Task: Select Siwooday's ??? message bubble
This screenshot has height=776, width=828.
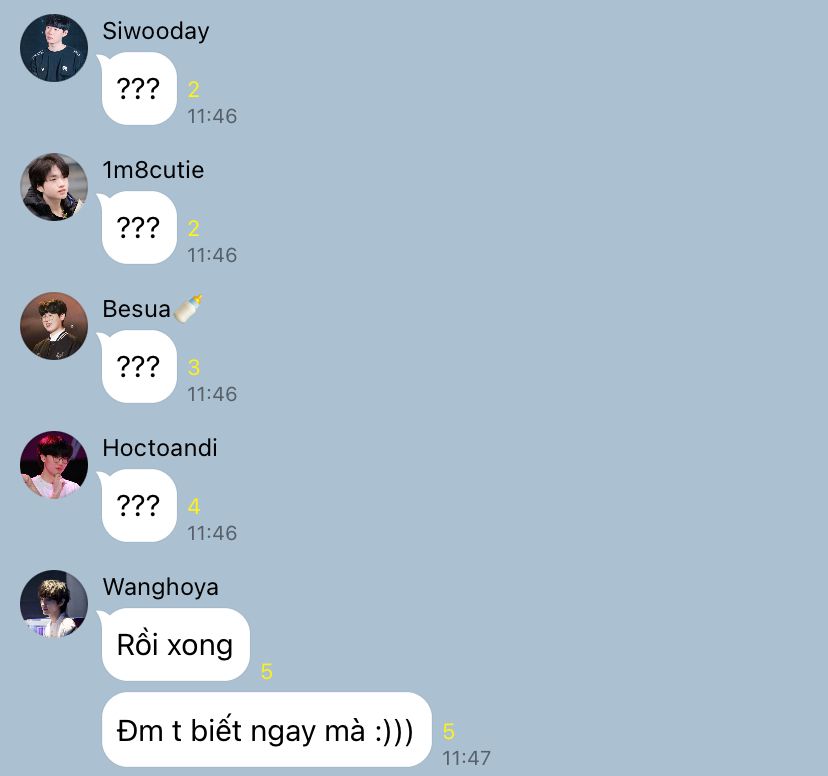Action: [139, 89]
